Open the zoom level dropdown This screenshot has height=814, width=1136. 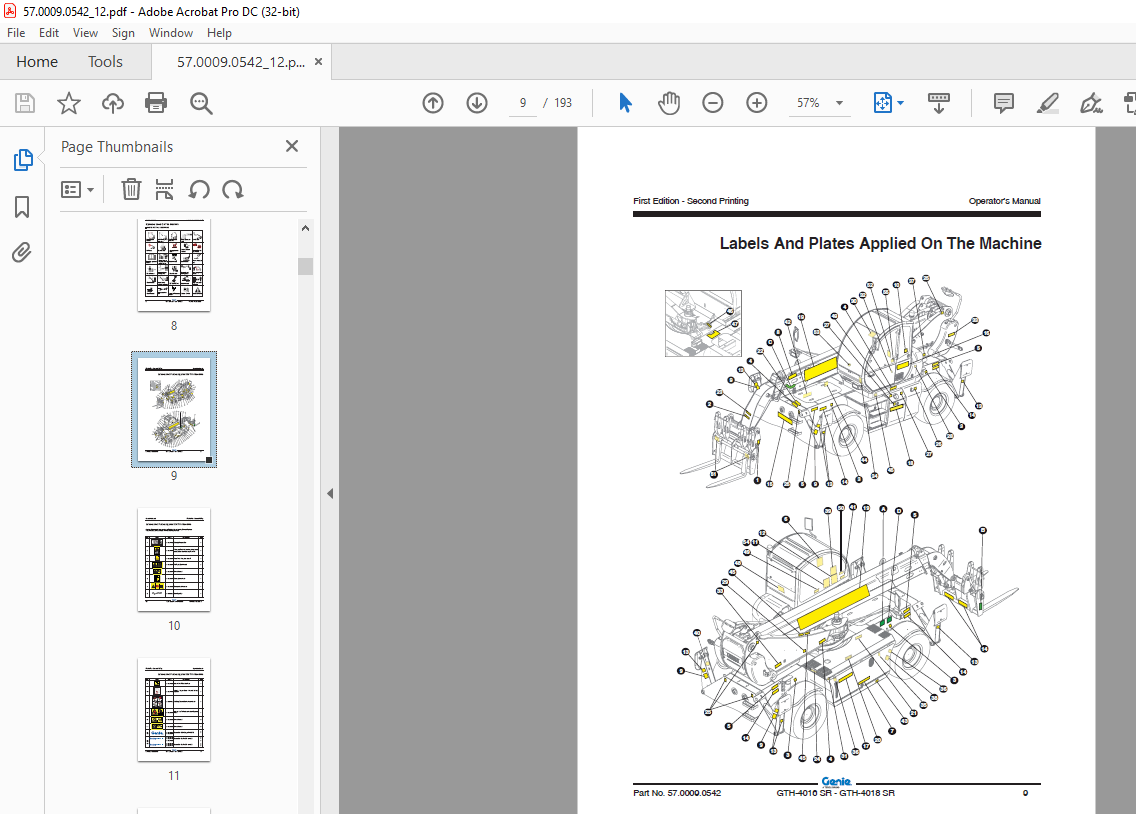pyautogui.click(x=840, y=103)
